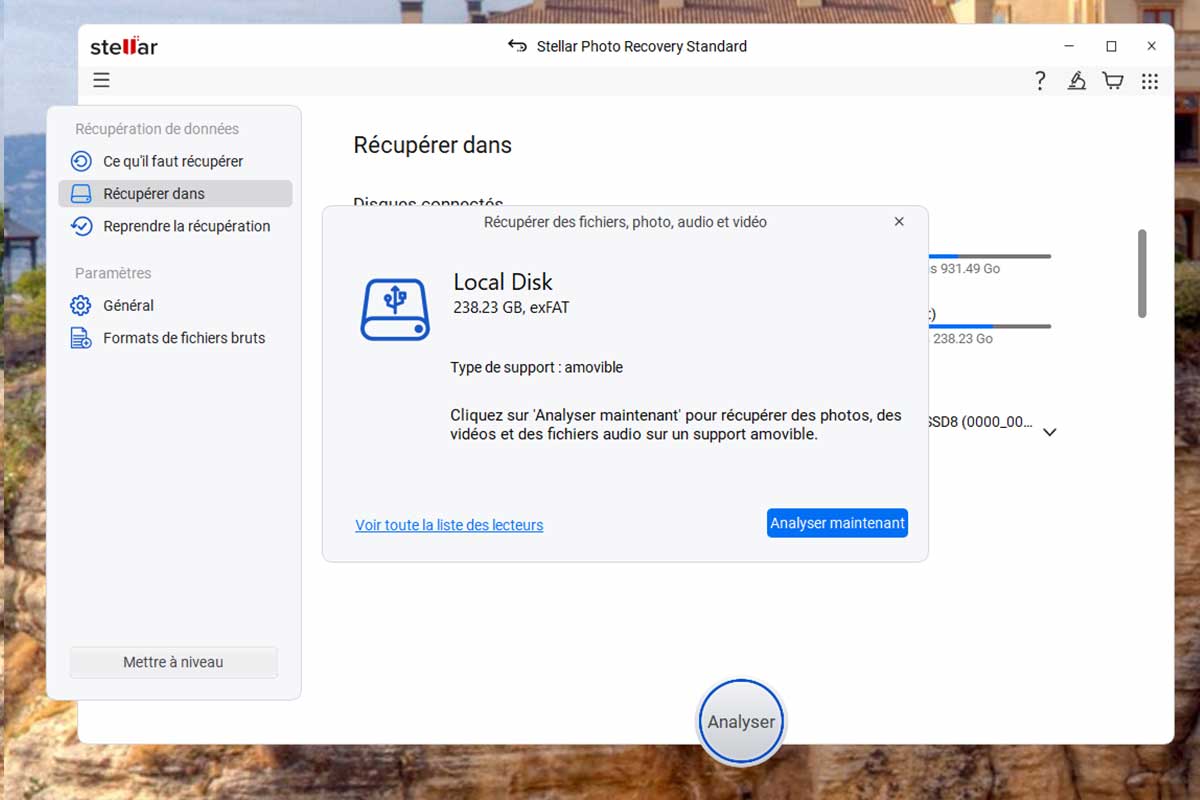
Task: Click 'Voir toute la liste des lecteurs' link
Action: (449, 525)
